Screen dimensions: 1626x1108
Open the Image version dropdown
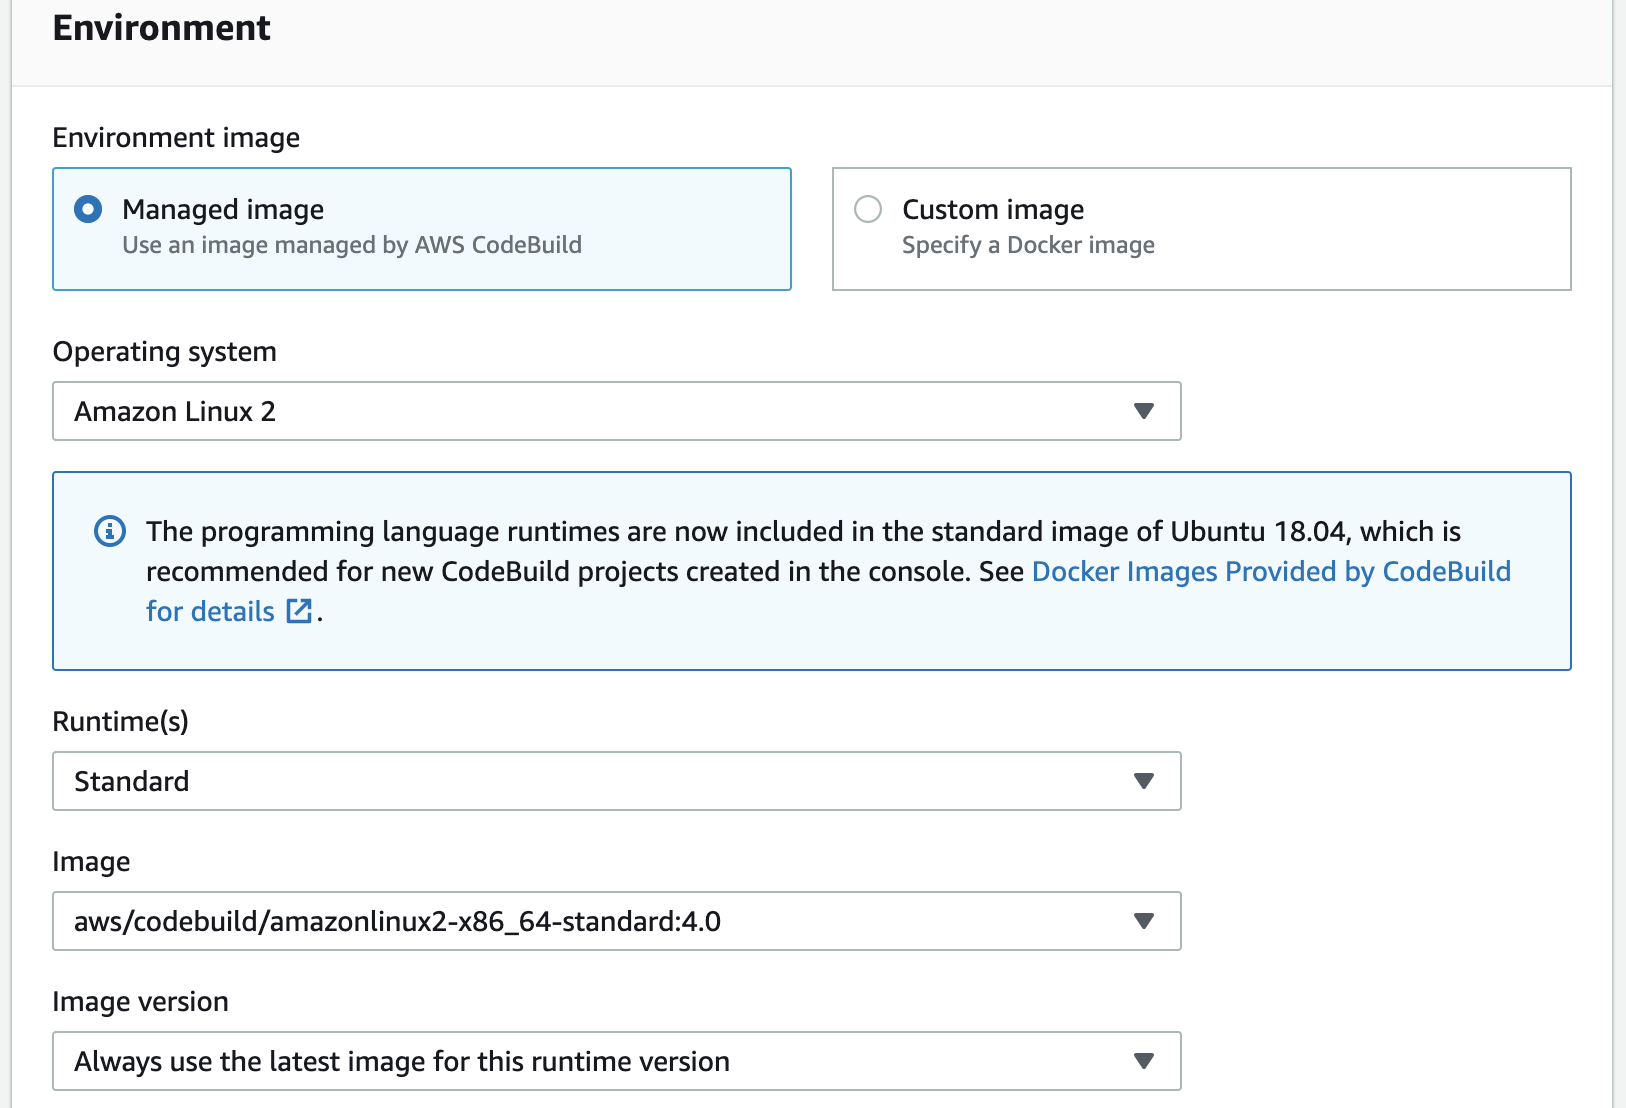coord(616,1061)
